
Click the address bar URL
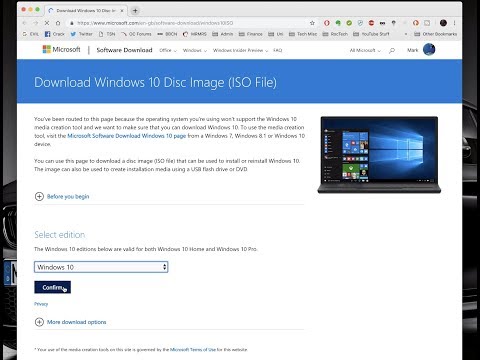pos(155,23)
